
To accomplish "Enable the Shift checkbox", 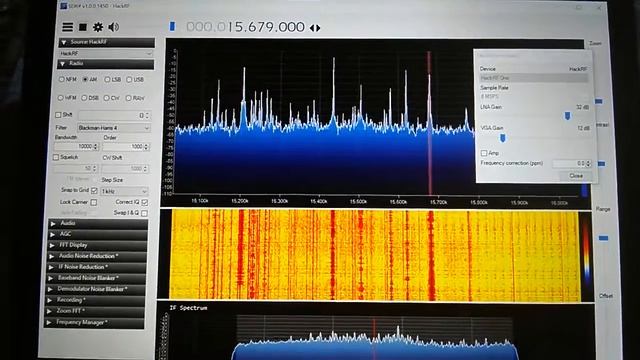I will [x=58, y=115].
